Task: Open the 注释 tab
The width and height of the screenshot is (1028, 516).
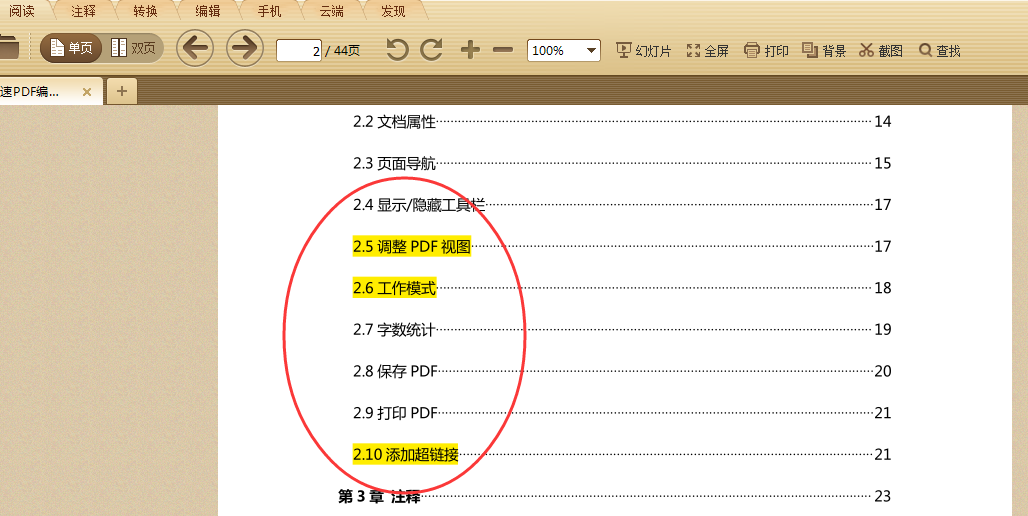Action: pos(83,11)
